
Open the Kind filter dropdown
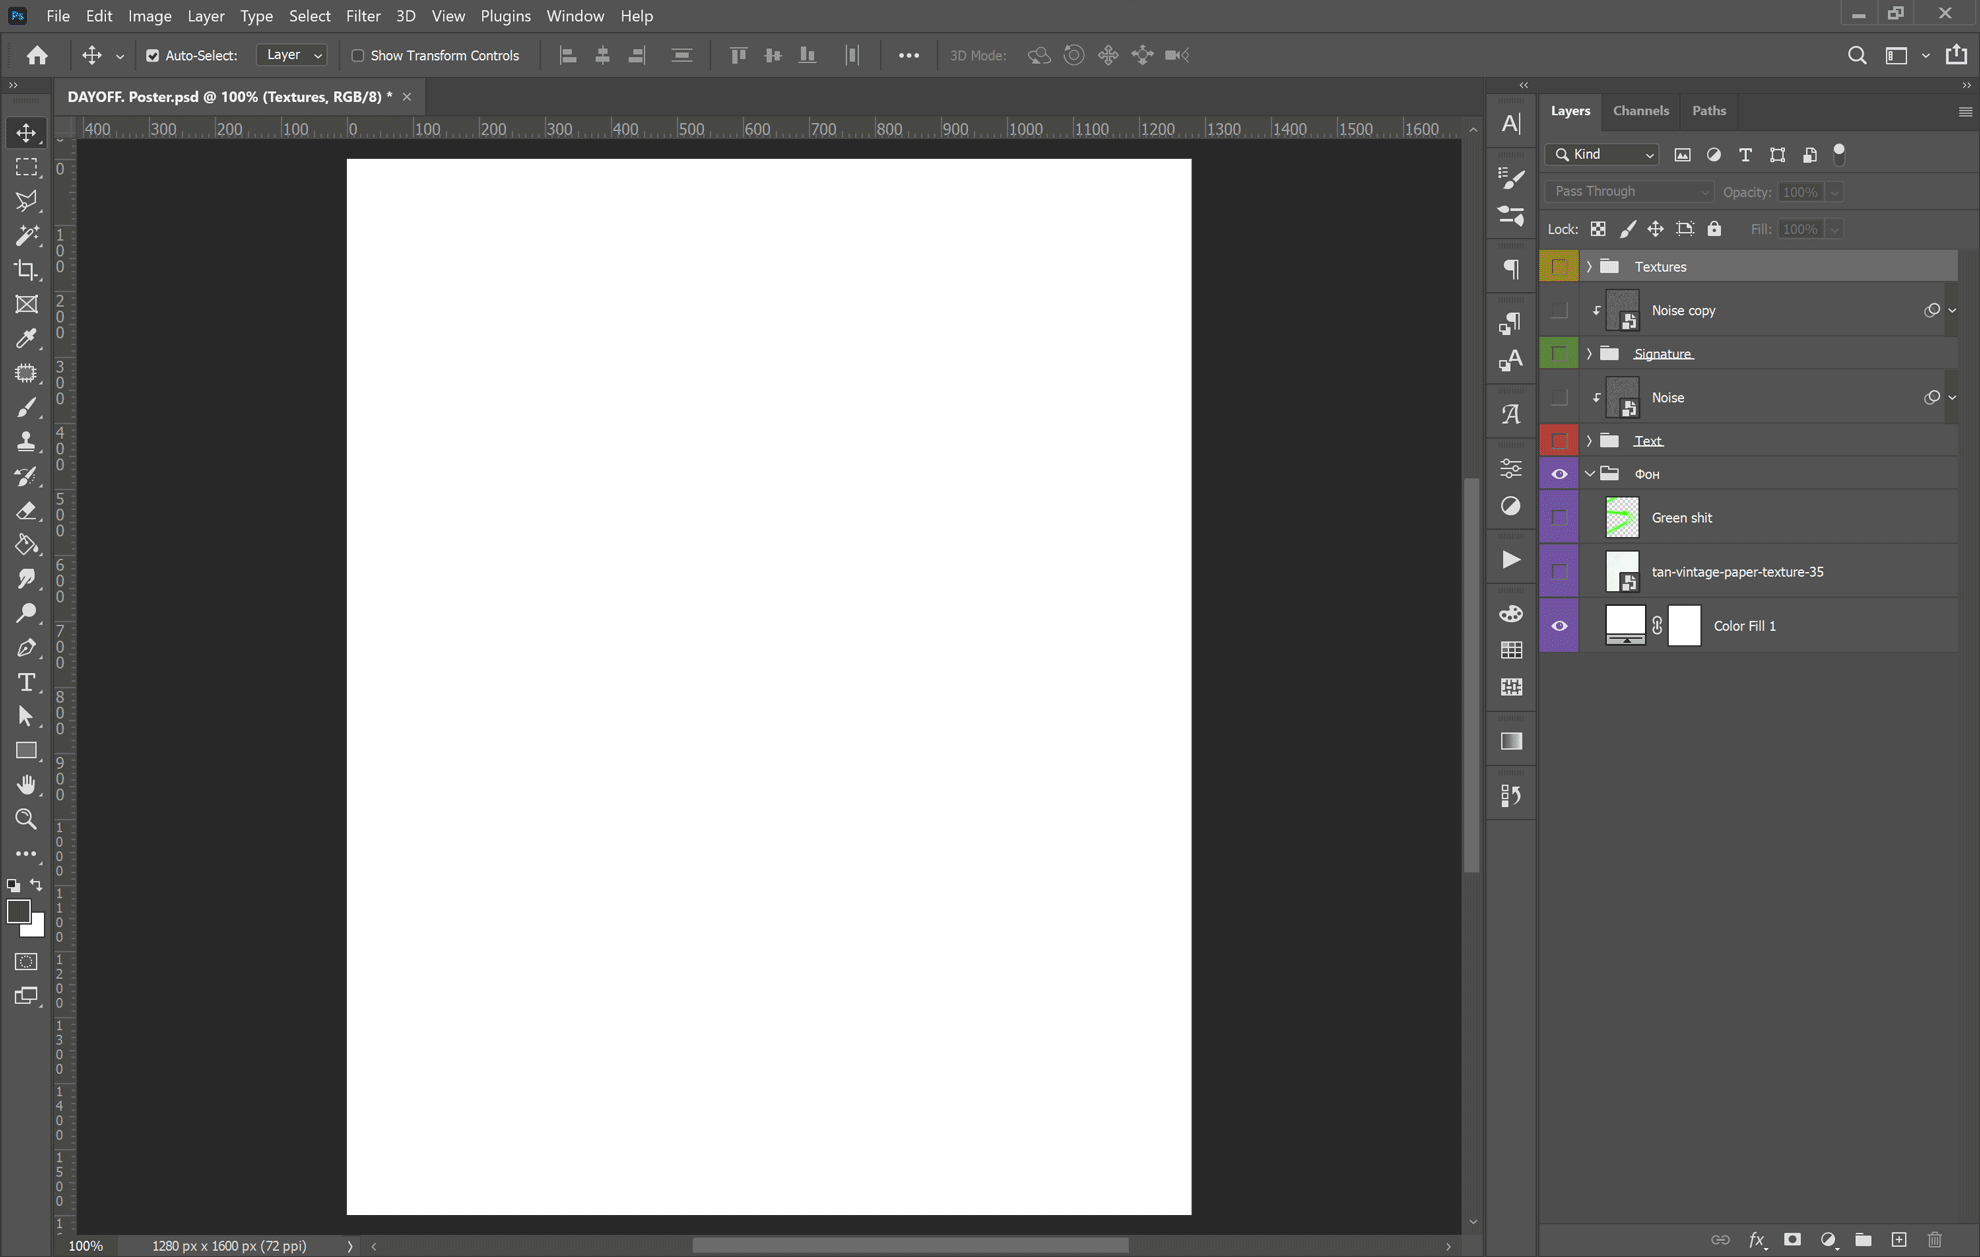(x=1602, y=155)
